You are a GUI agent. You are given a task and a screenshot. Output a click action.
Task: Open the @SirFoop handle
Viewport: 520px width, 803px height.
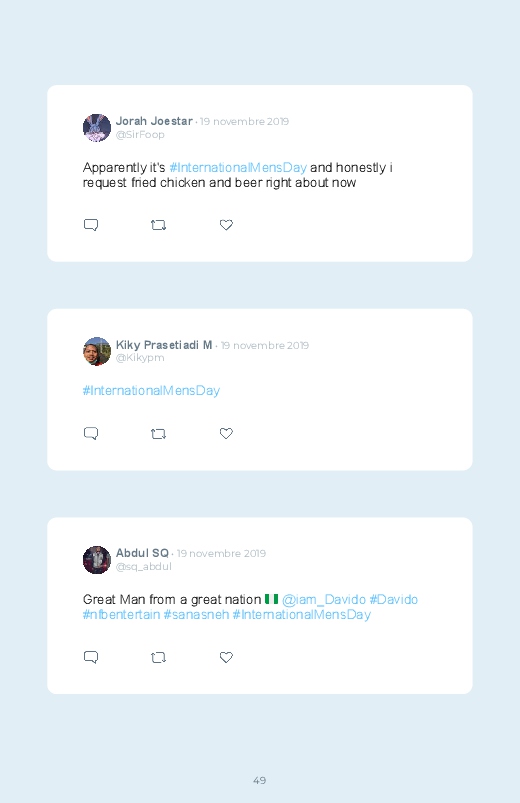click(x=140, y=135)
